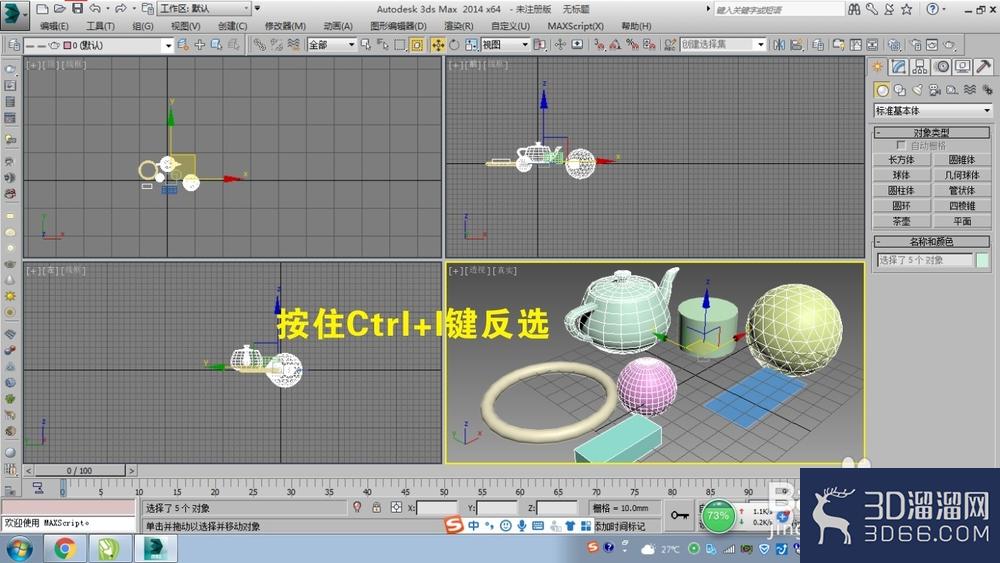Click the 平面 plane button
The image size is (1000, 563).
pyautogui.click(x=962, y=221)
